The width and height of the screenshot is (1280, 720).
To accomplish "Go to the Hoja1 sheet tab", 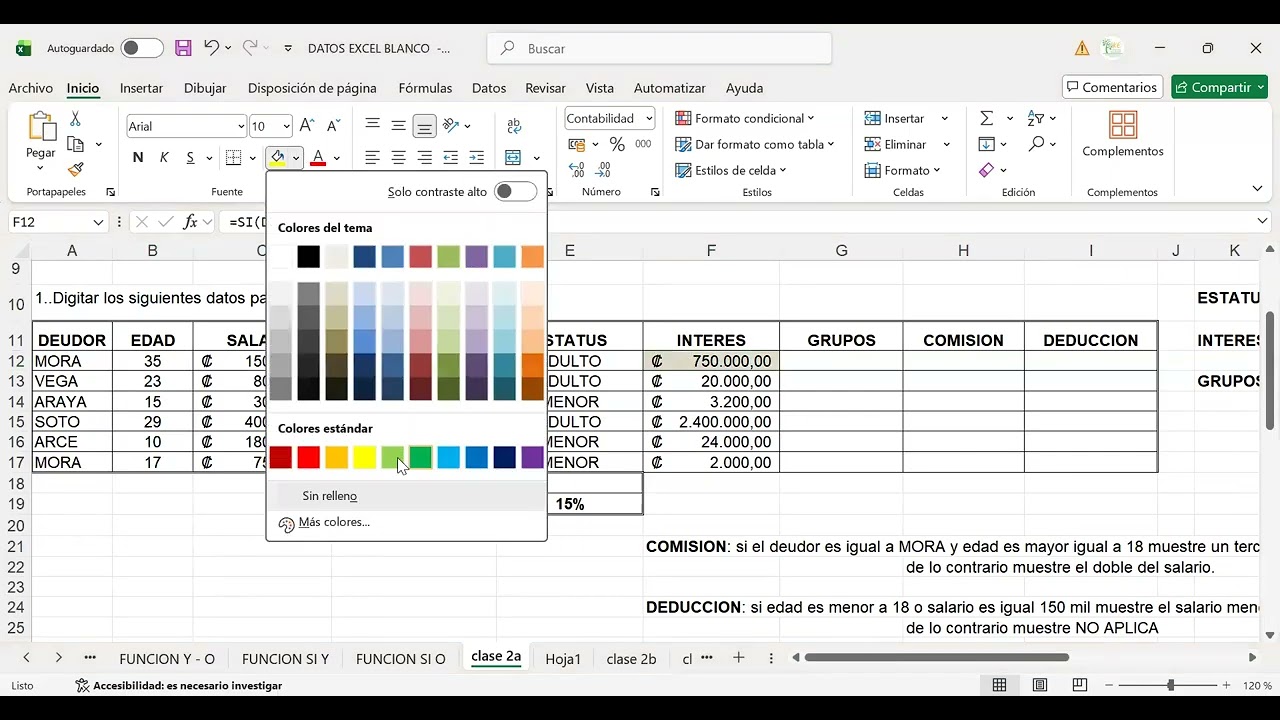I will click(x=563, y=659).
